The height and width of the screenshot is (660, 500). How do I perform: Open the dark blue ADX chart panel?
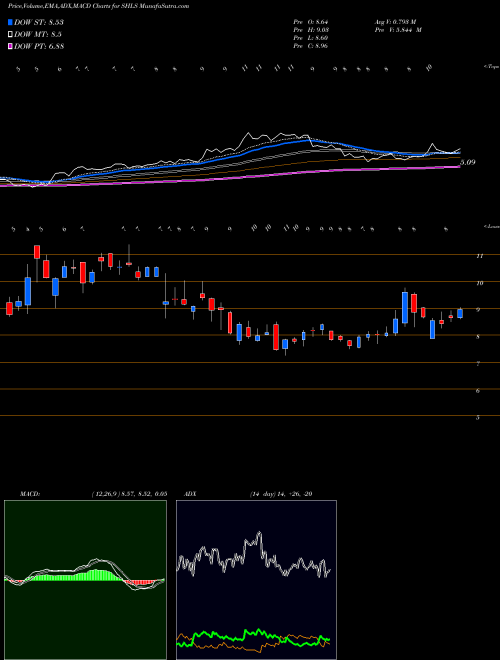tap(256, 580)
